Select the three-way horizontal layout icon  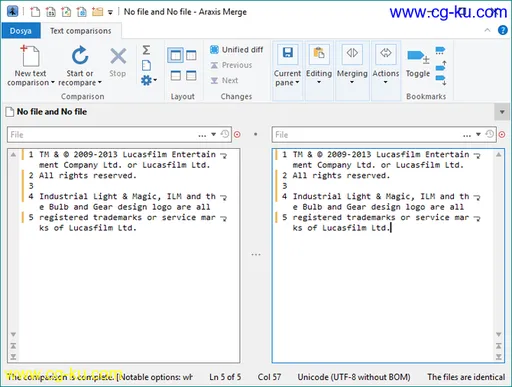click(191, 76)
